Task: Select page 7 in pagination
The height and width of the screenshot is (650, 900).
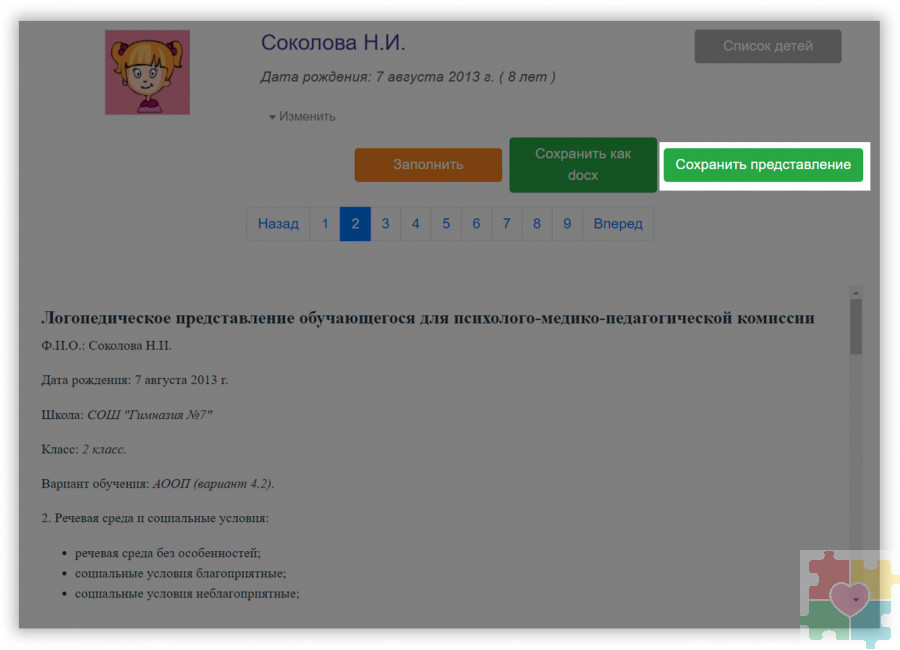Action: click(x=507, y=224)
